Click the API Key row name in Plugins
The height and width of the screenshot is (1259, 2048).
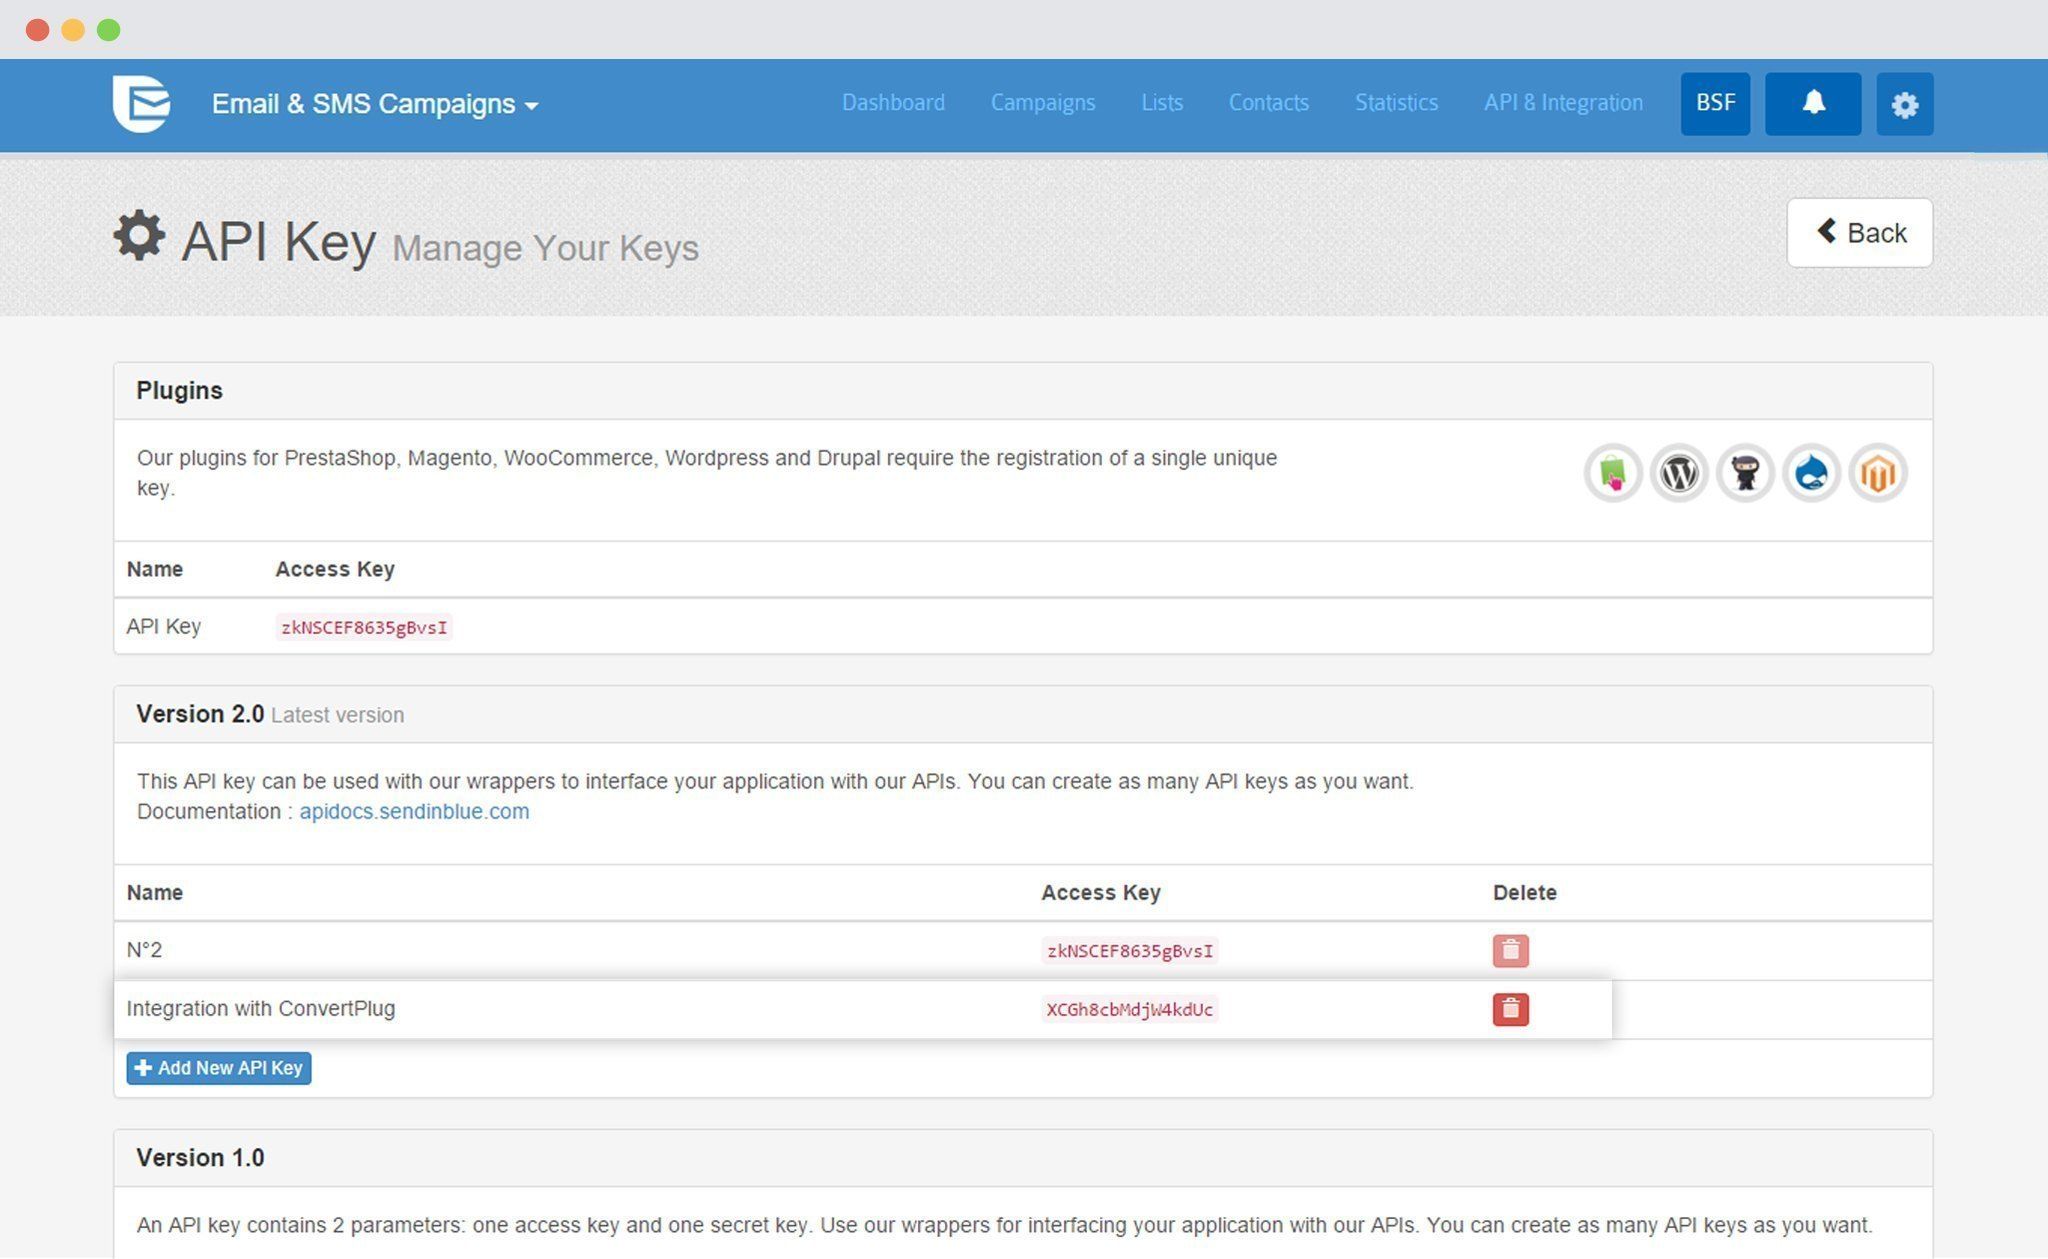click(163, 626)
